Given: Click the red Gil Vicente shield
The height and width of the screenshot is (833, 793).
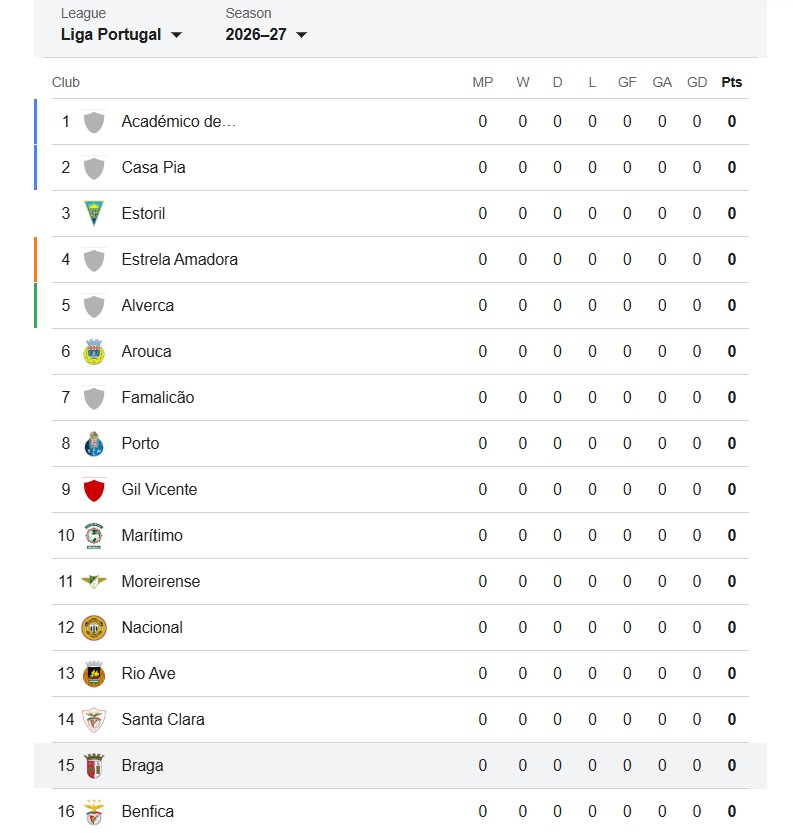Looking at the screenshot, I should coord(94,490).
